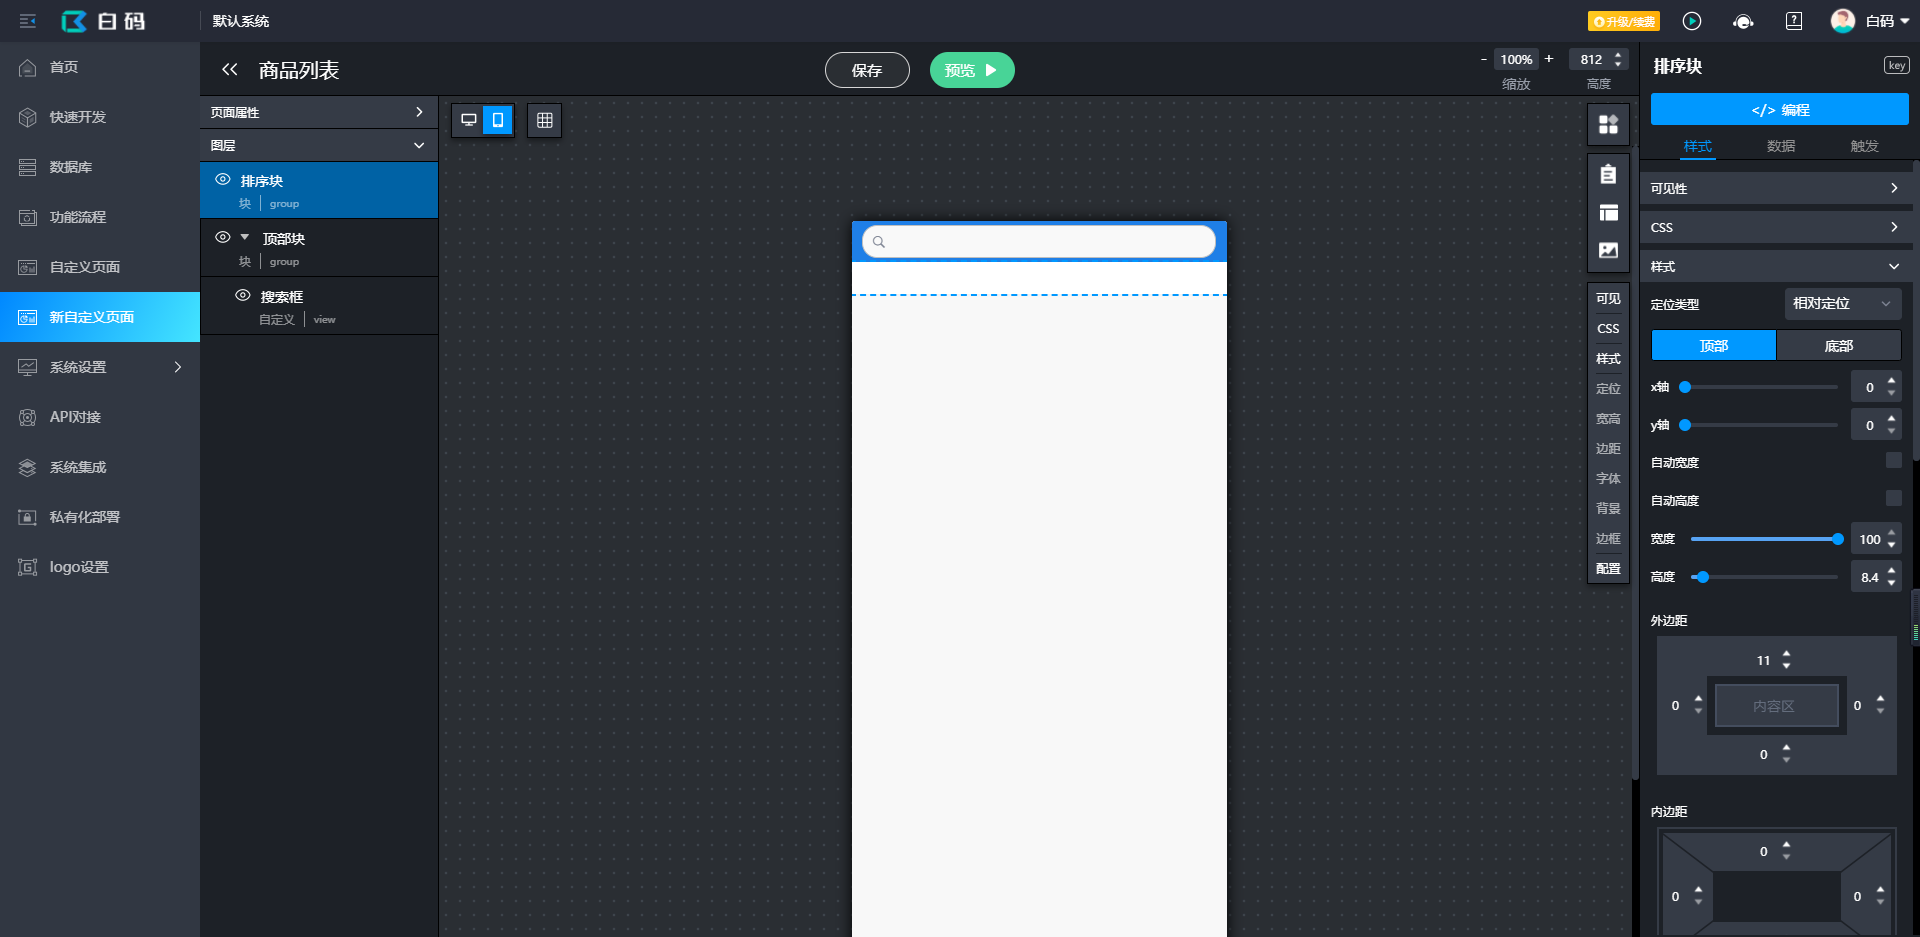Jump to 边距 in quick nav
The width and height of the screenshot is (1920, 937).
(x=1608, y=448)
